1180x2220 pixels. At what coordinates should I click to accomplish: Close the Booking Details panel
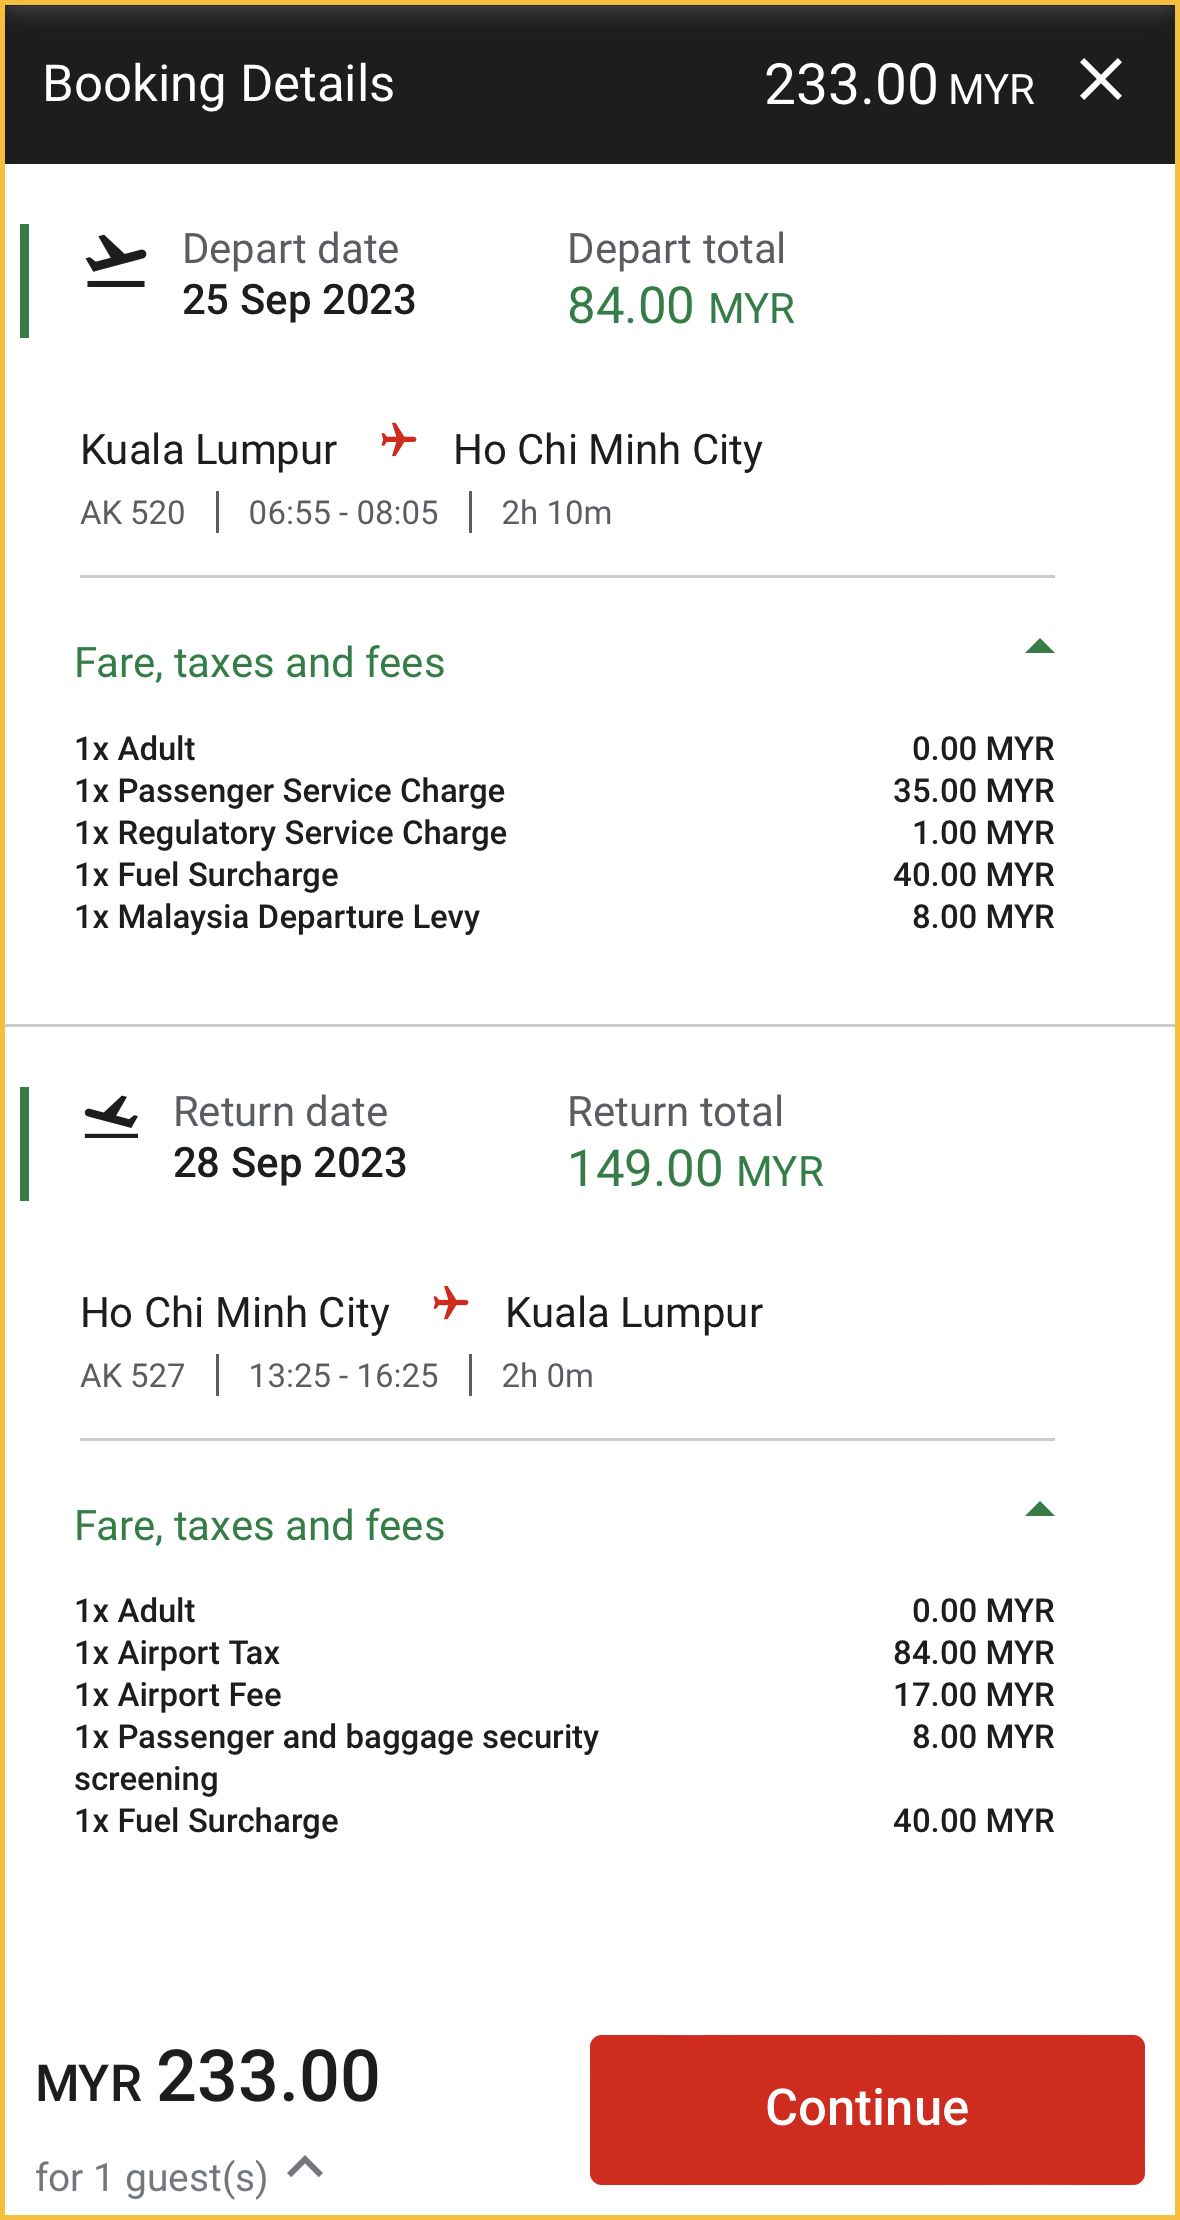click(1101, 80)
